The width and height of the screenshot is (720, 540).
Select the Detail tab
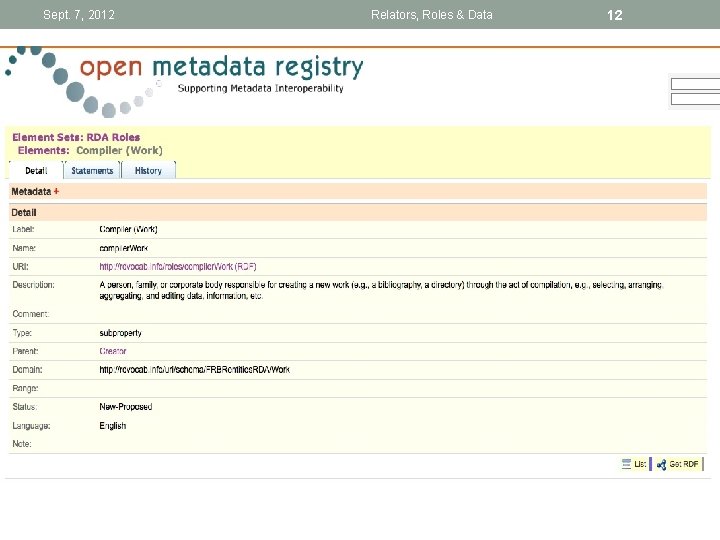[x=36, y=170]
